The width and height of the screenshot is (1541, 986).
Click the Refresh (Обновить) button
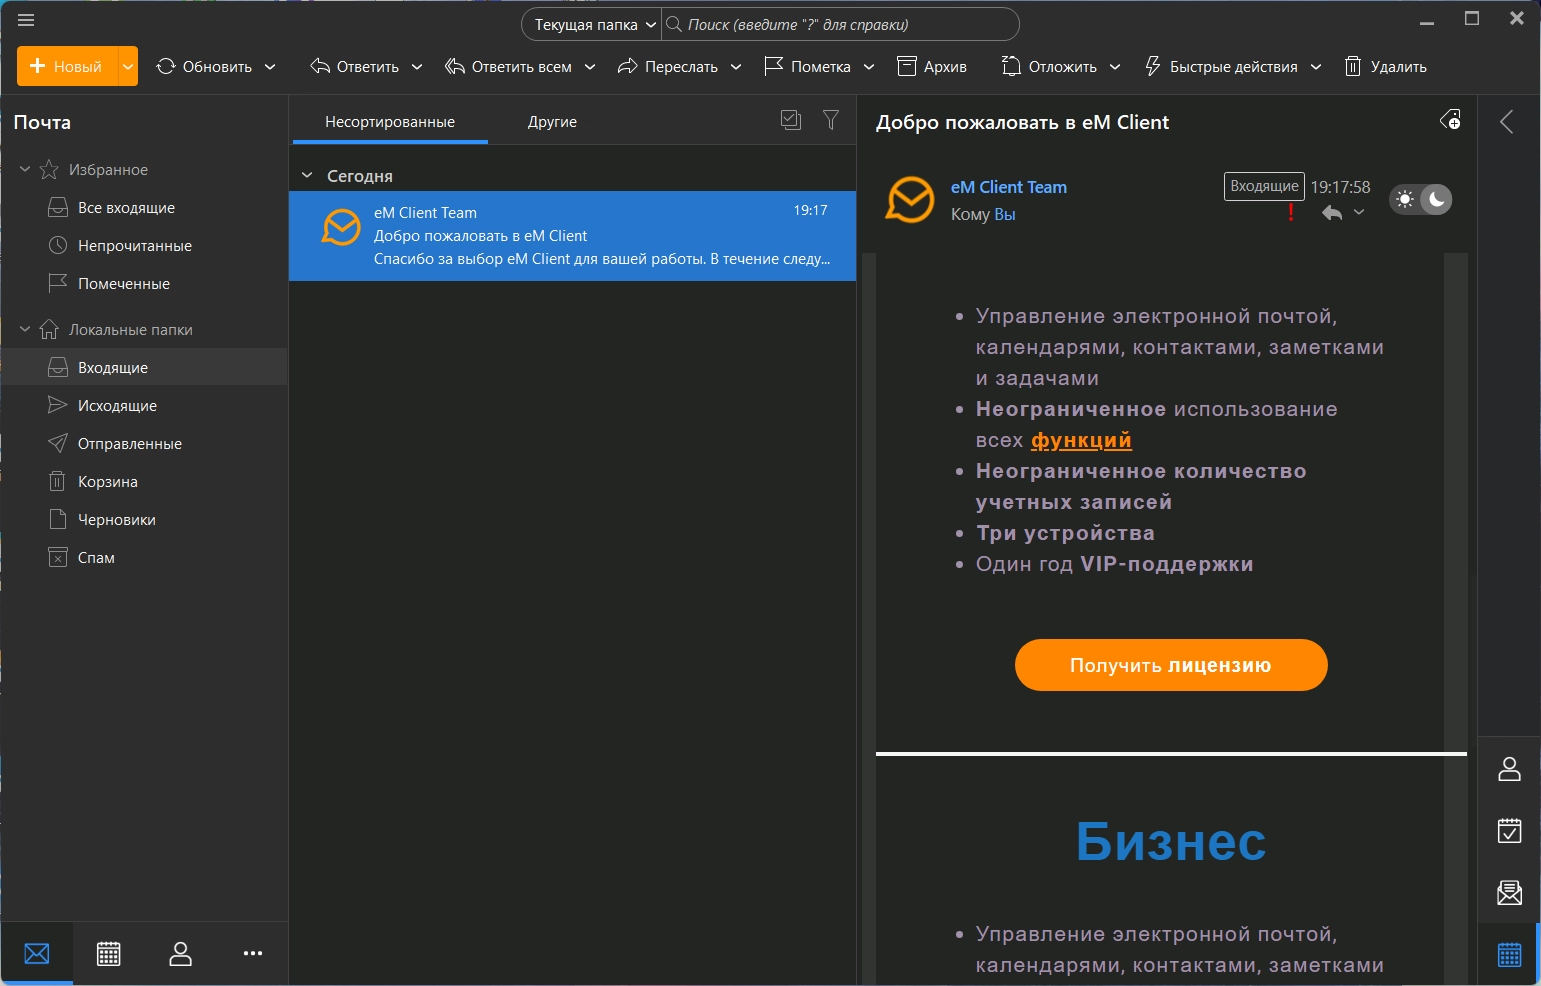click(x=204, y=67)
